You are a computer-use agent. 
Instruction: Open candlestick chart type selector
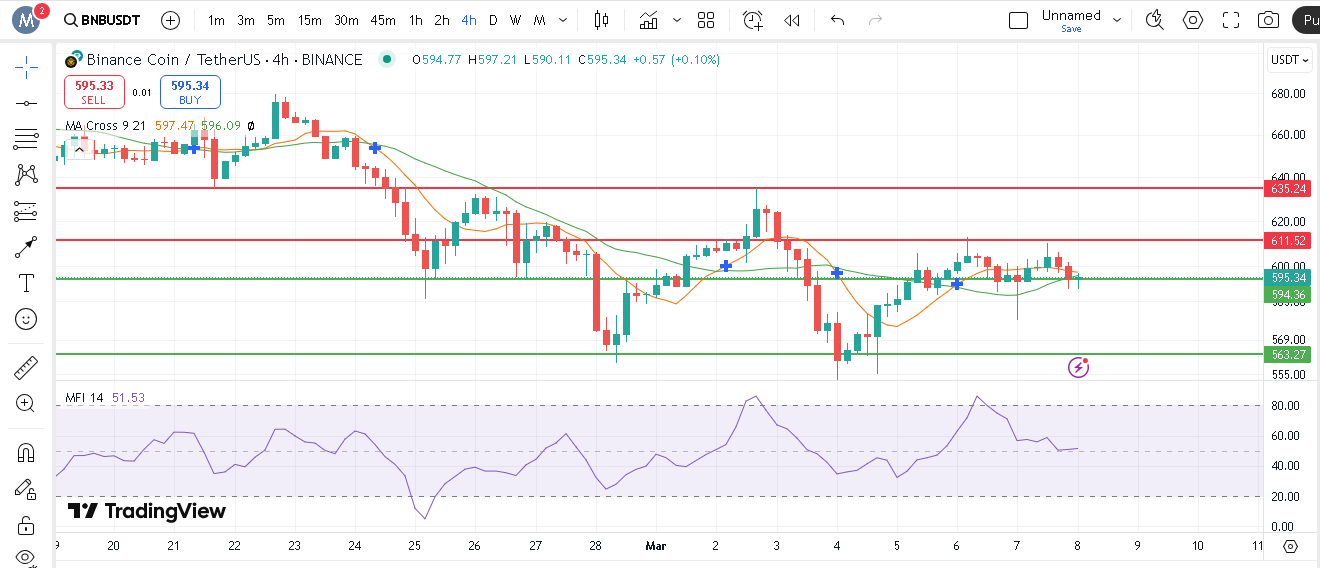601,20
